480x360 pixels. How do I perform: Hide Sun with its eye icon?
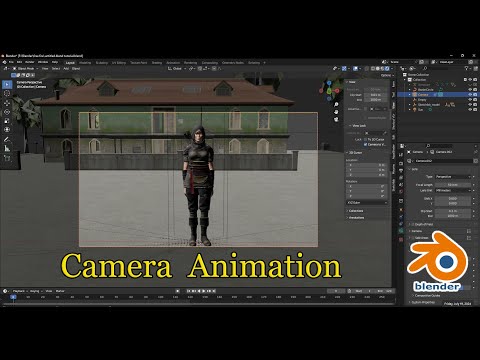[x=470, y=109]
